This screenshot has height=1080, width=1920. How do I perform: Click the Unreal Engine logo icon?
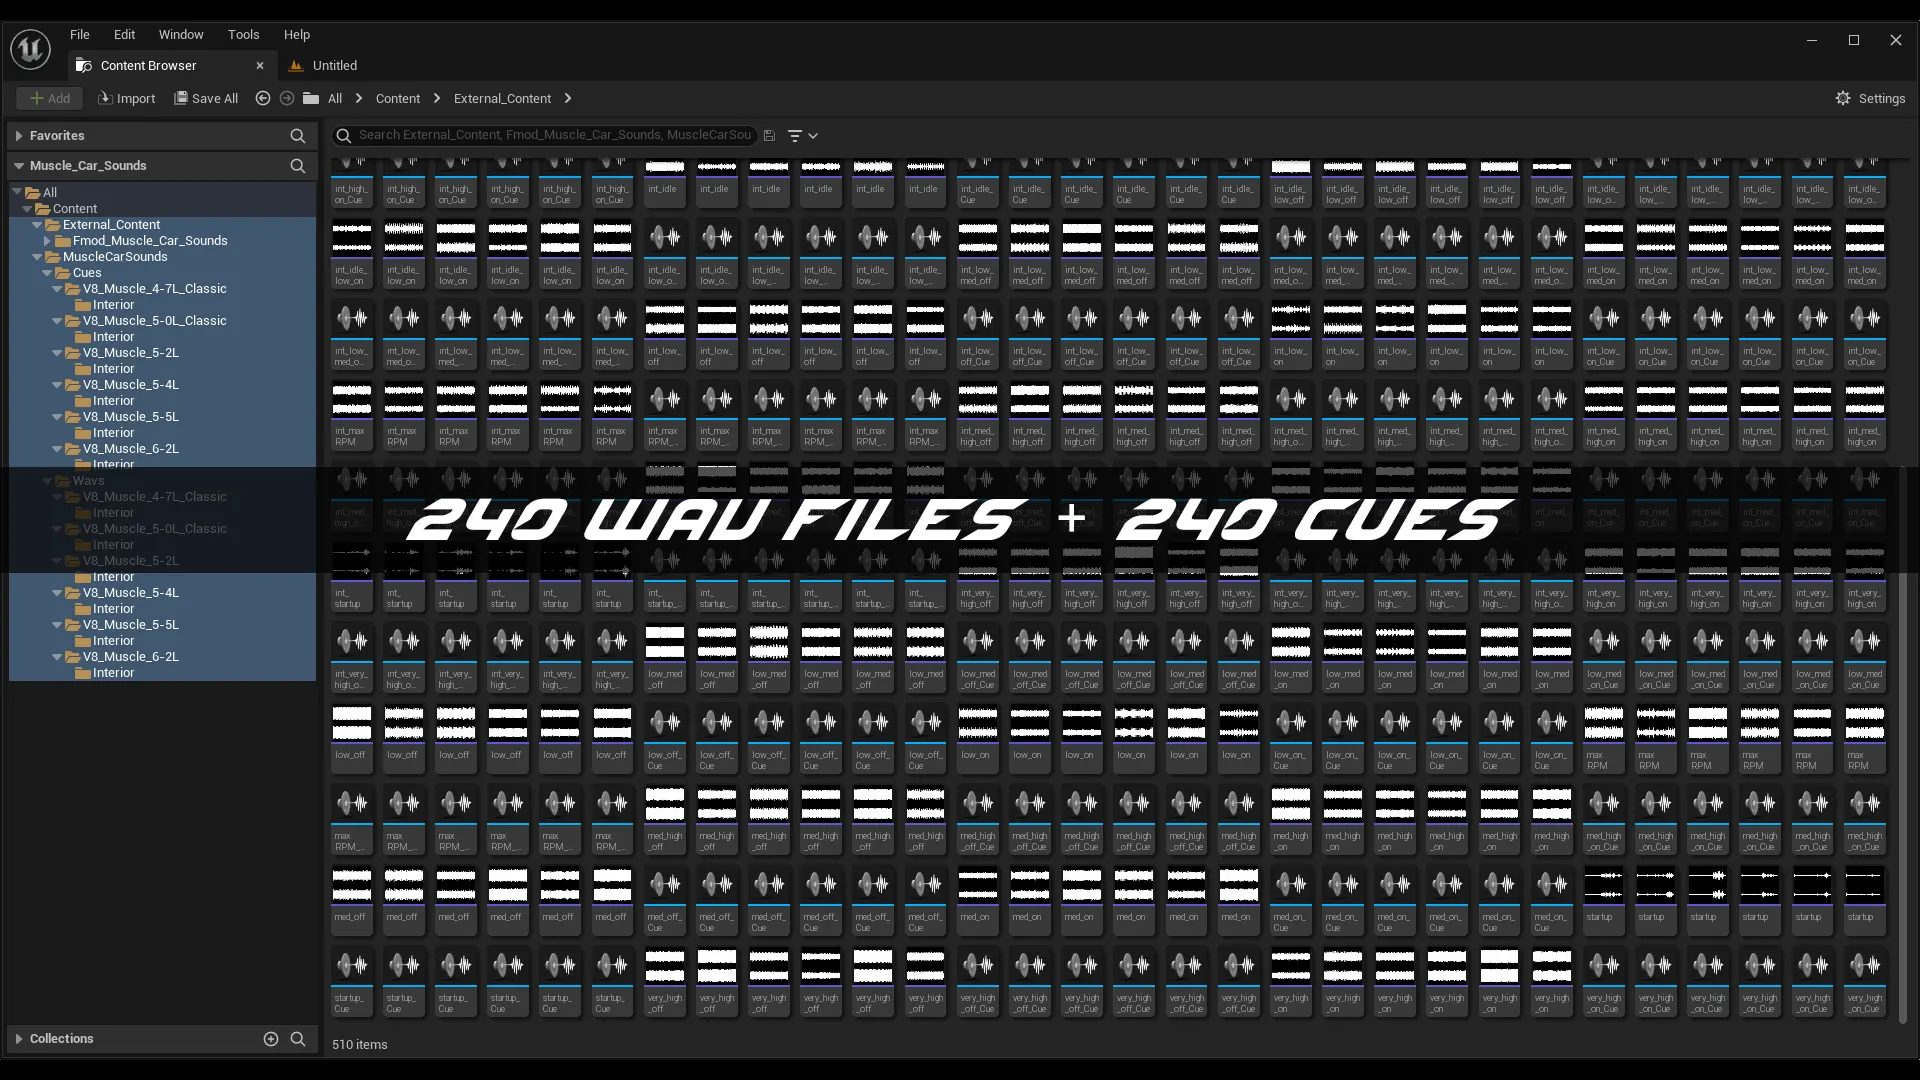(x=30, y=49)
